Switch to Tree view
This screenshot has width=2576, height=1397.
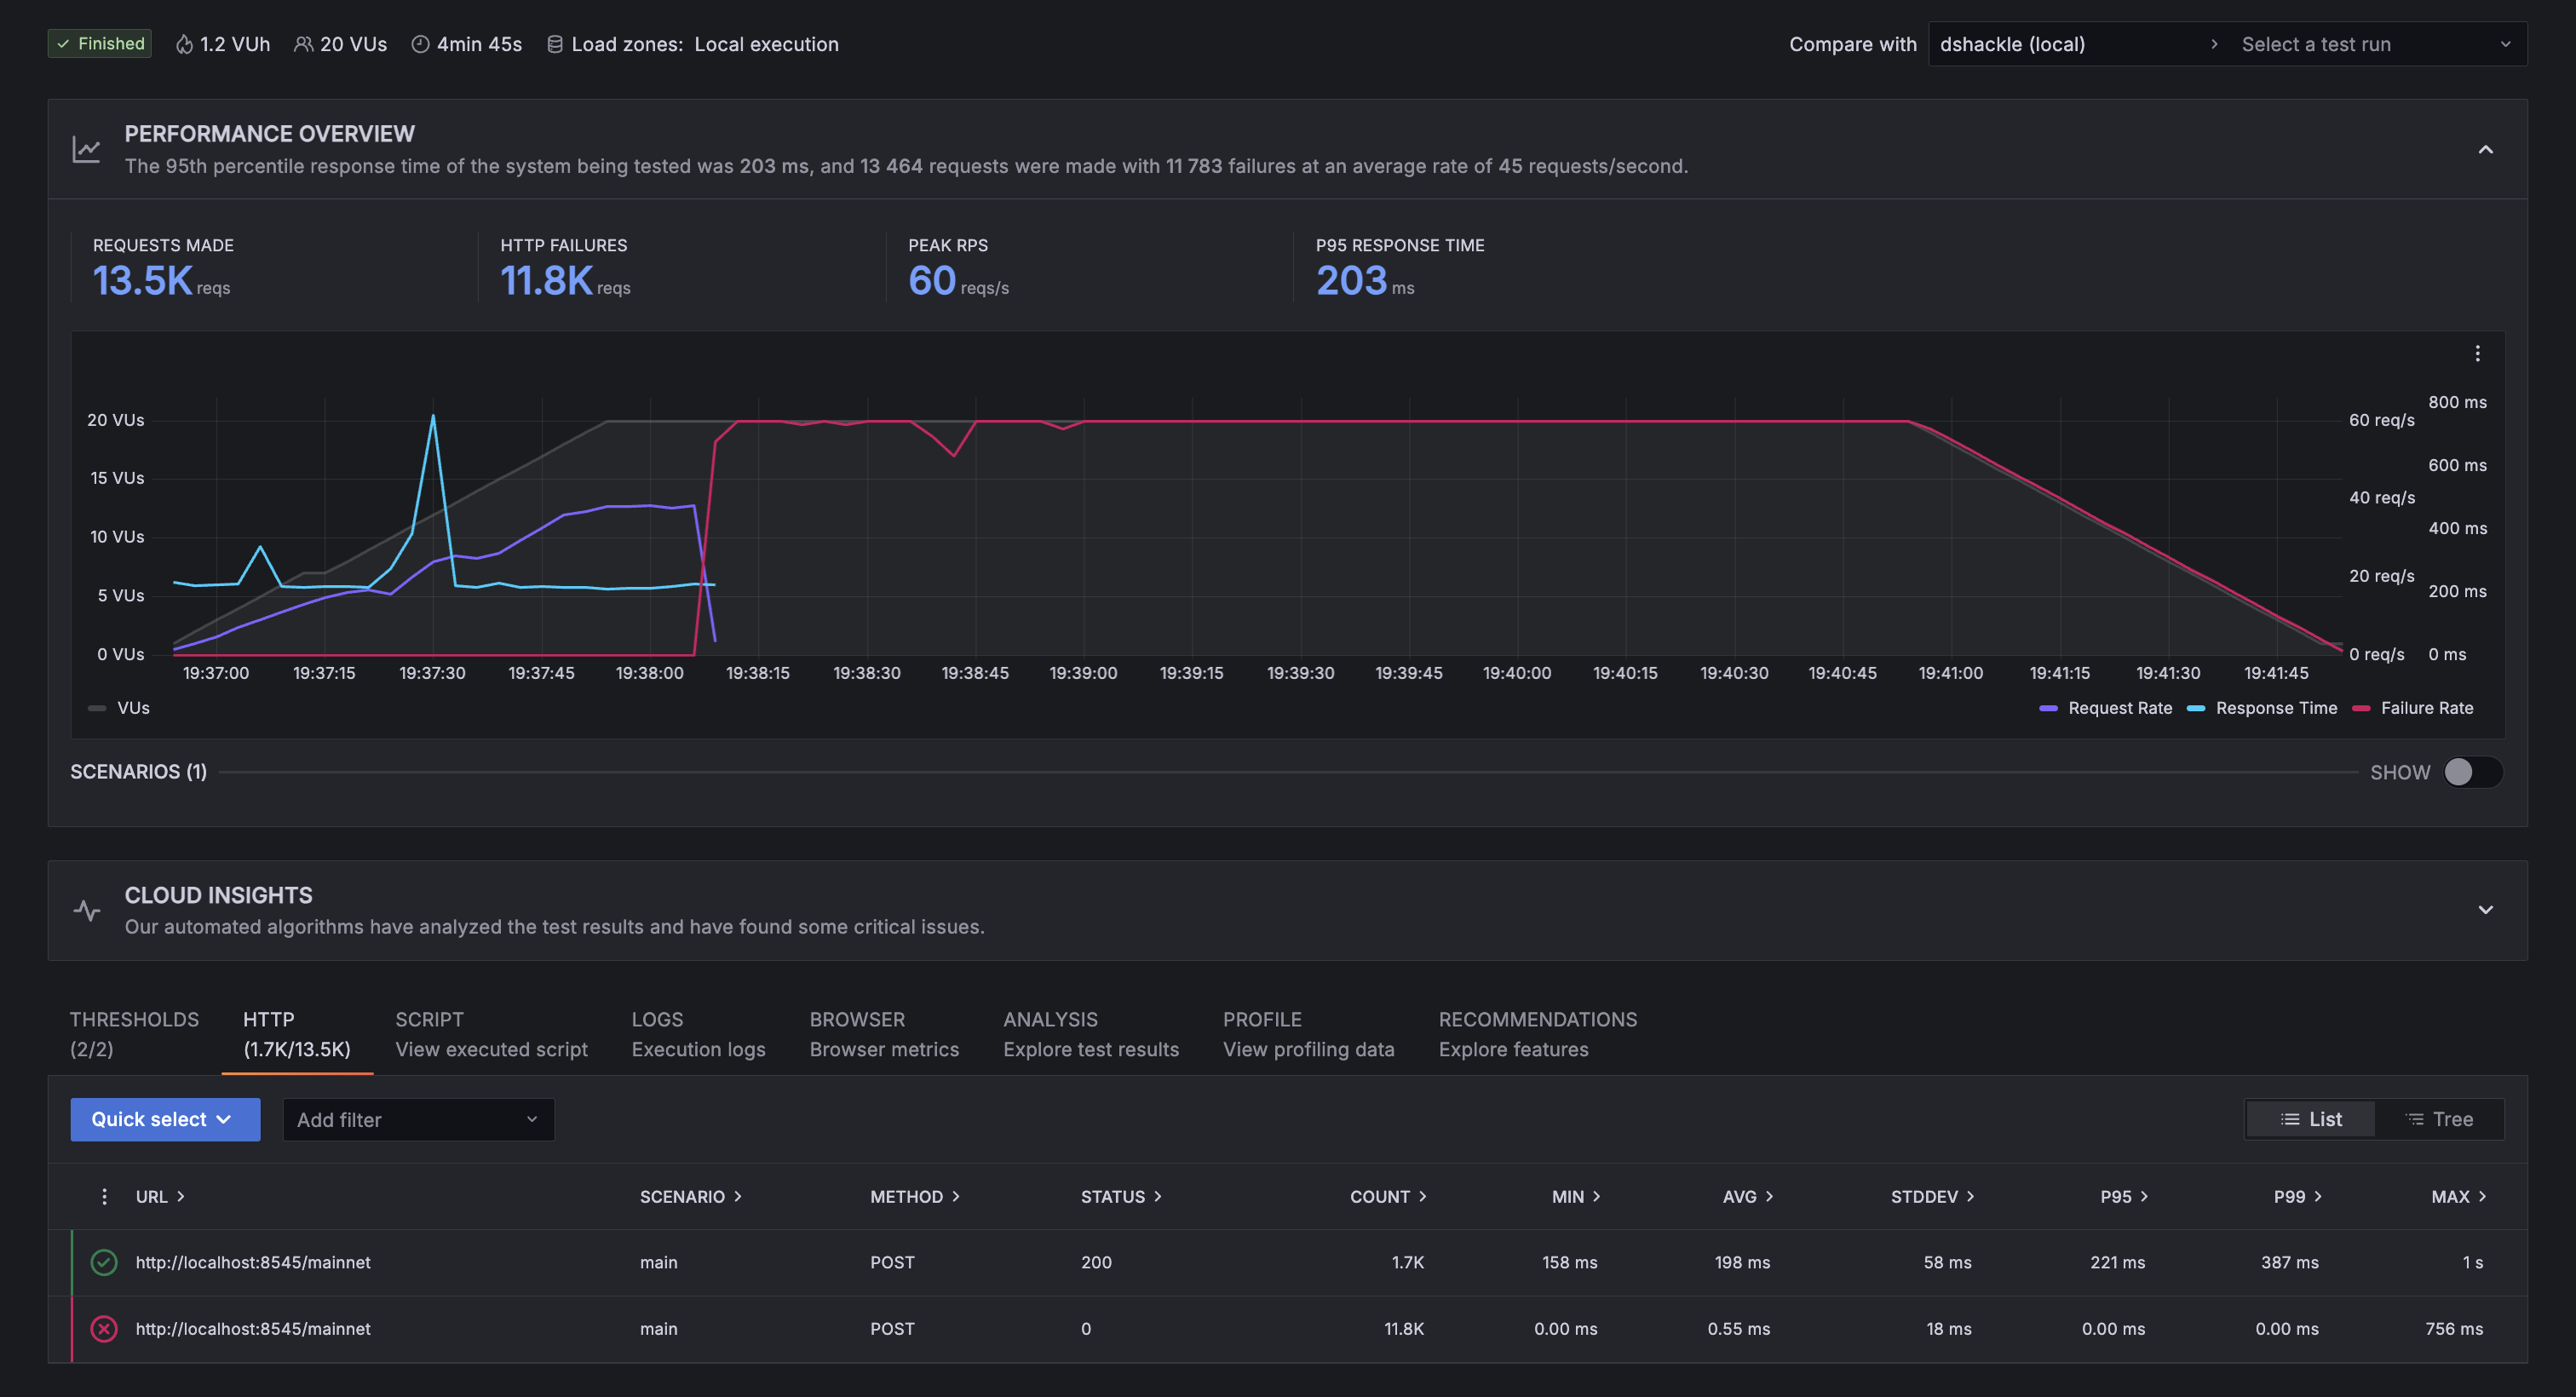coord(2439,1120)
